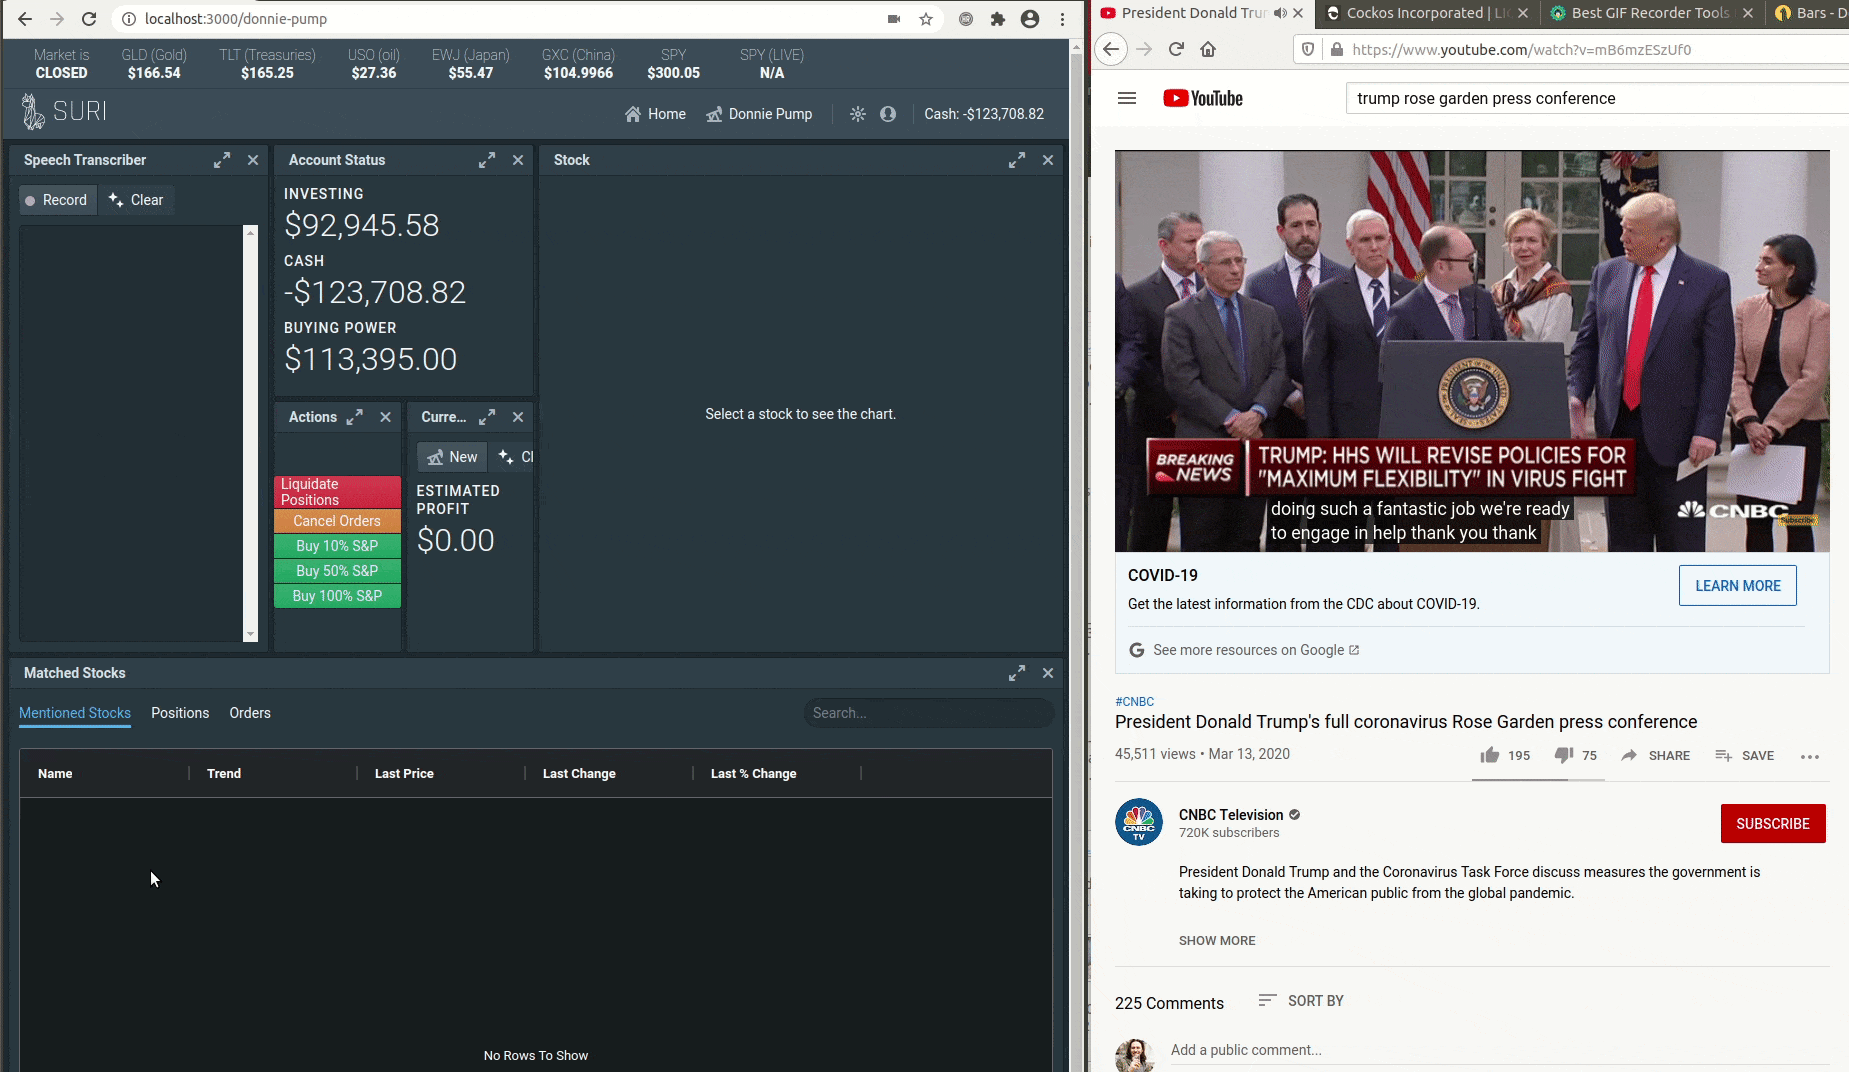Sort by the Name column header
Image resolution: width=1849 pixels, height=1072 pixels.
(55, 774)
